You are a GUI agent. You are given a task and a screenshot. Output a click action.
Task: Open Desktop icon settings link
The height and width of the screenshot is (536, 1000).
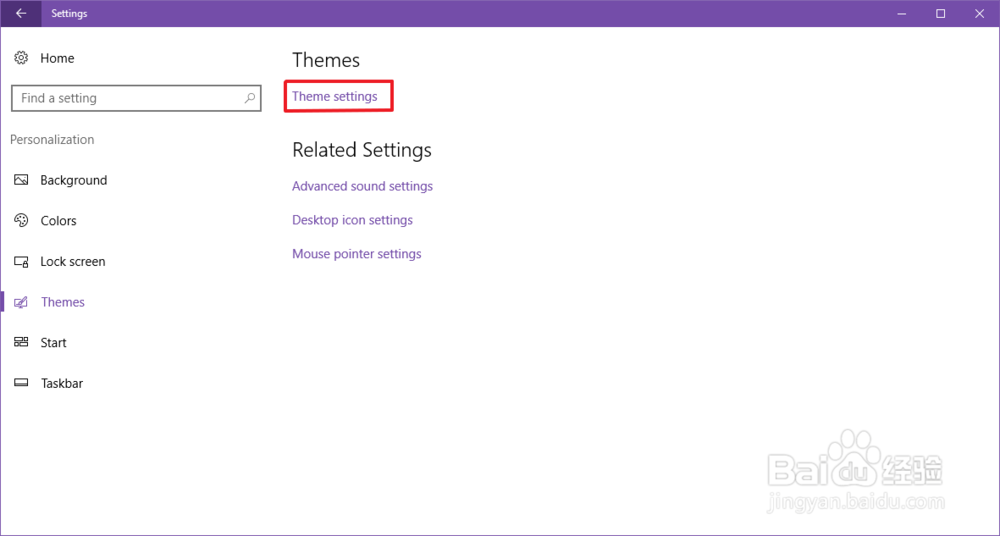352,220
